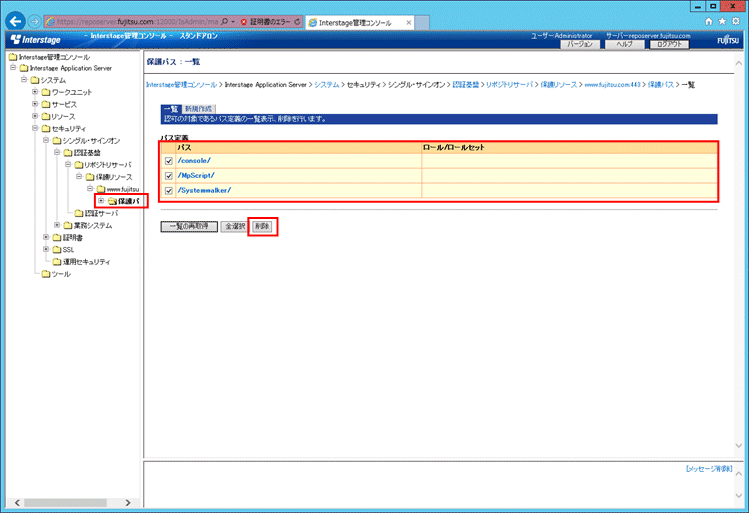Screen dimensions: 749x513
Task: Click the 業務システム folder icon
Action: pos(68,225)
